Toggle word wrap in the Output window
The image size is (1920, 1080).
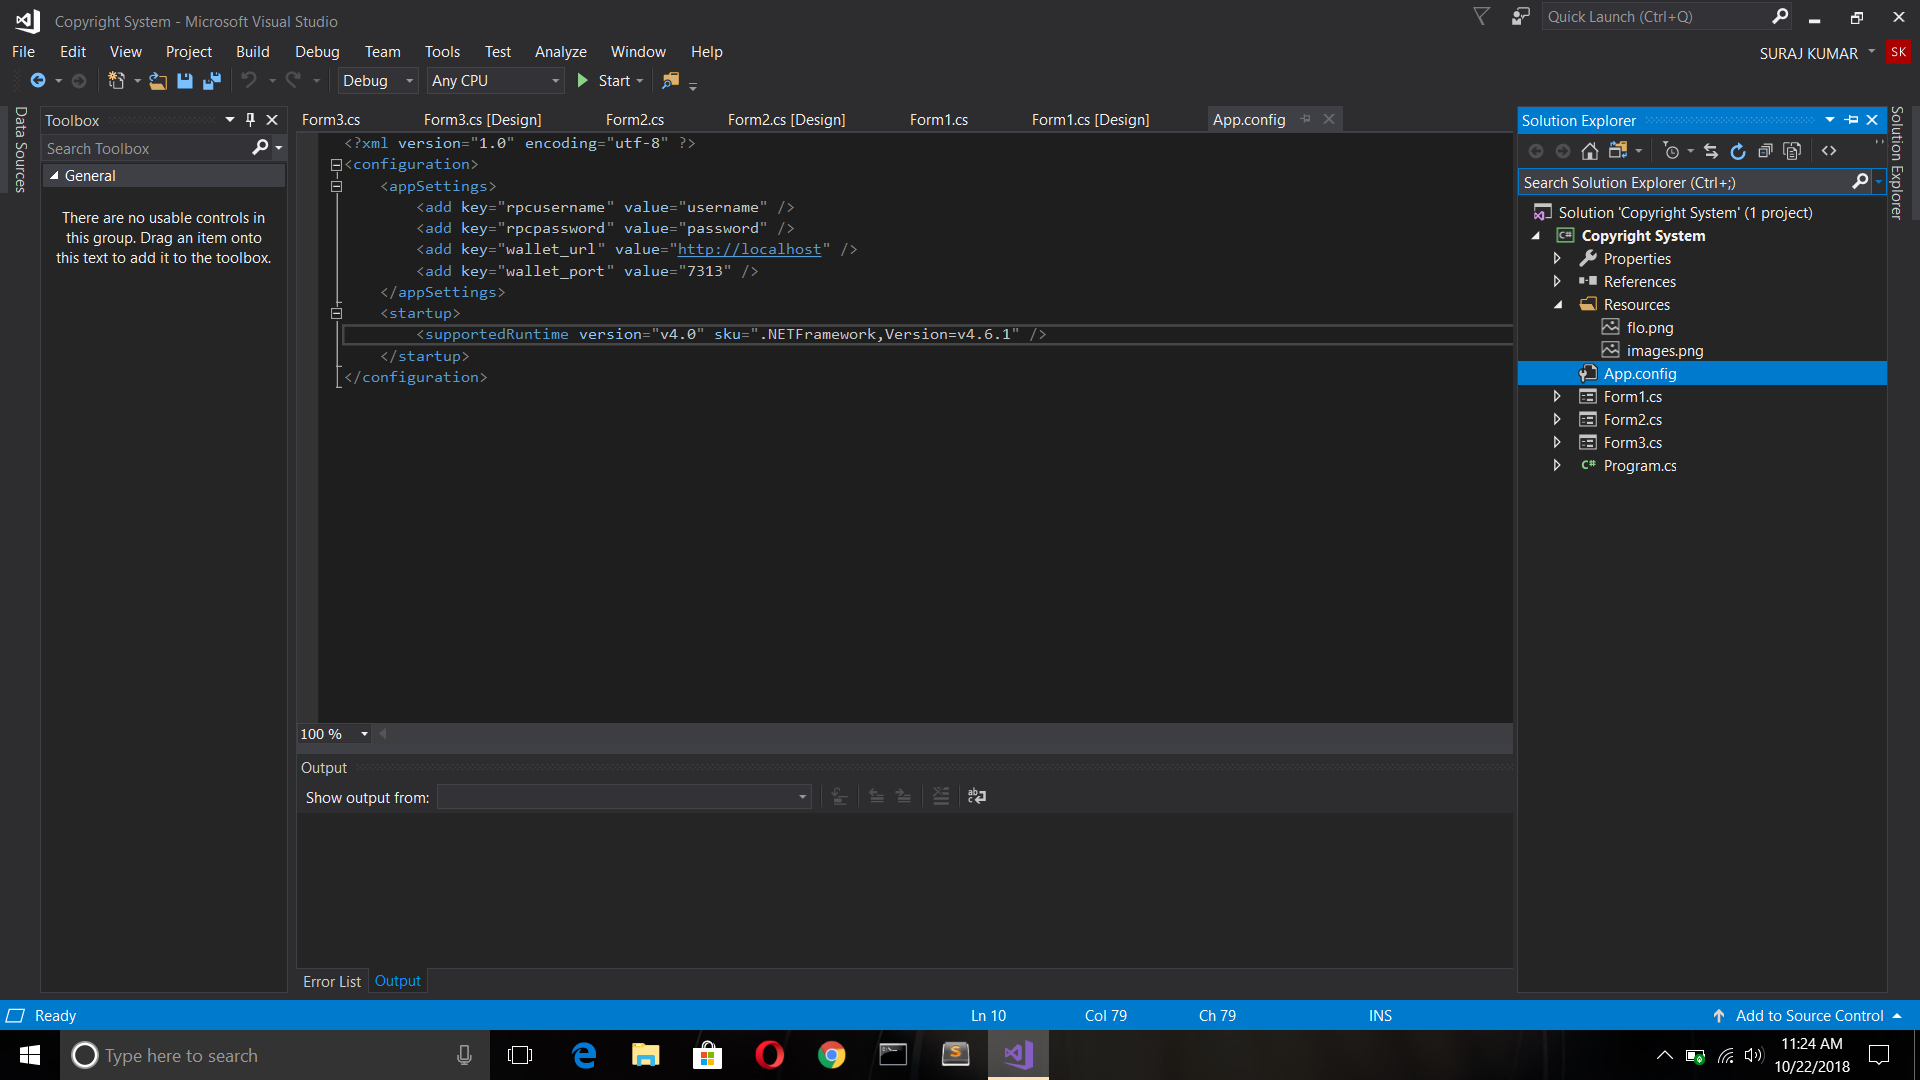pos(978,797)
